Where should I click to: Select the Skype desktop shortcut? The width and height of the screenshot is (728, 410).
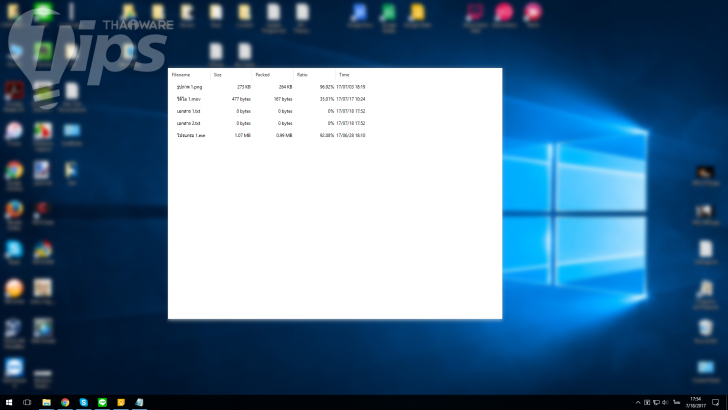14,252
